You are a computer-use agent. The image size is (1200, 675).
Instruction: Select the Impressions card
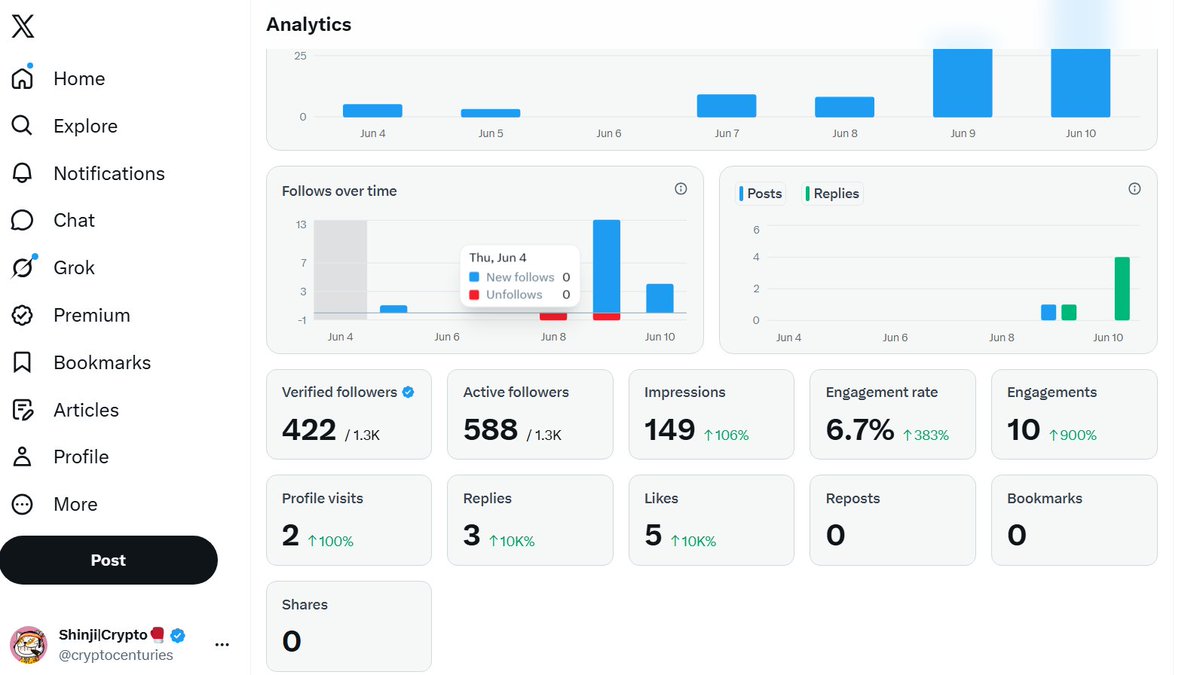(x=711, y=414)
